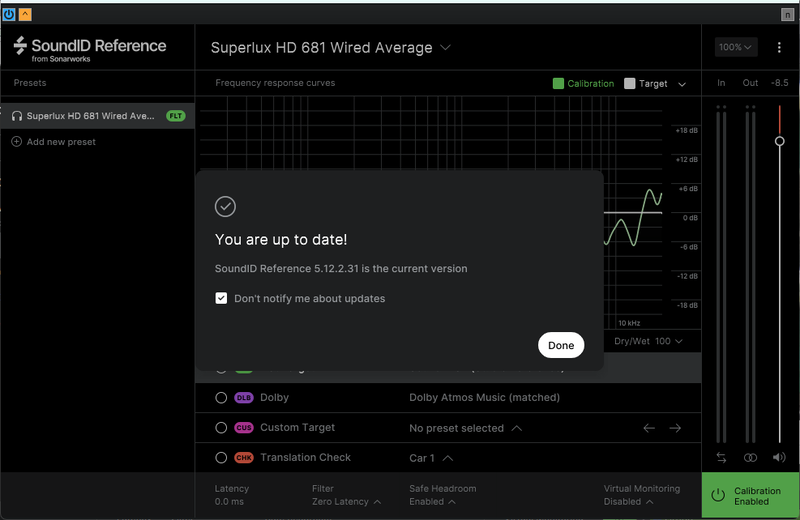Click the SoundID Reference logo
This screenshot has height=520, width=800.
coord(90,49)
